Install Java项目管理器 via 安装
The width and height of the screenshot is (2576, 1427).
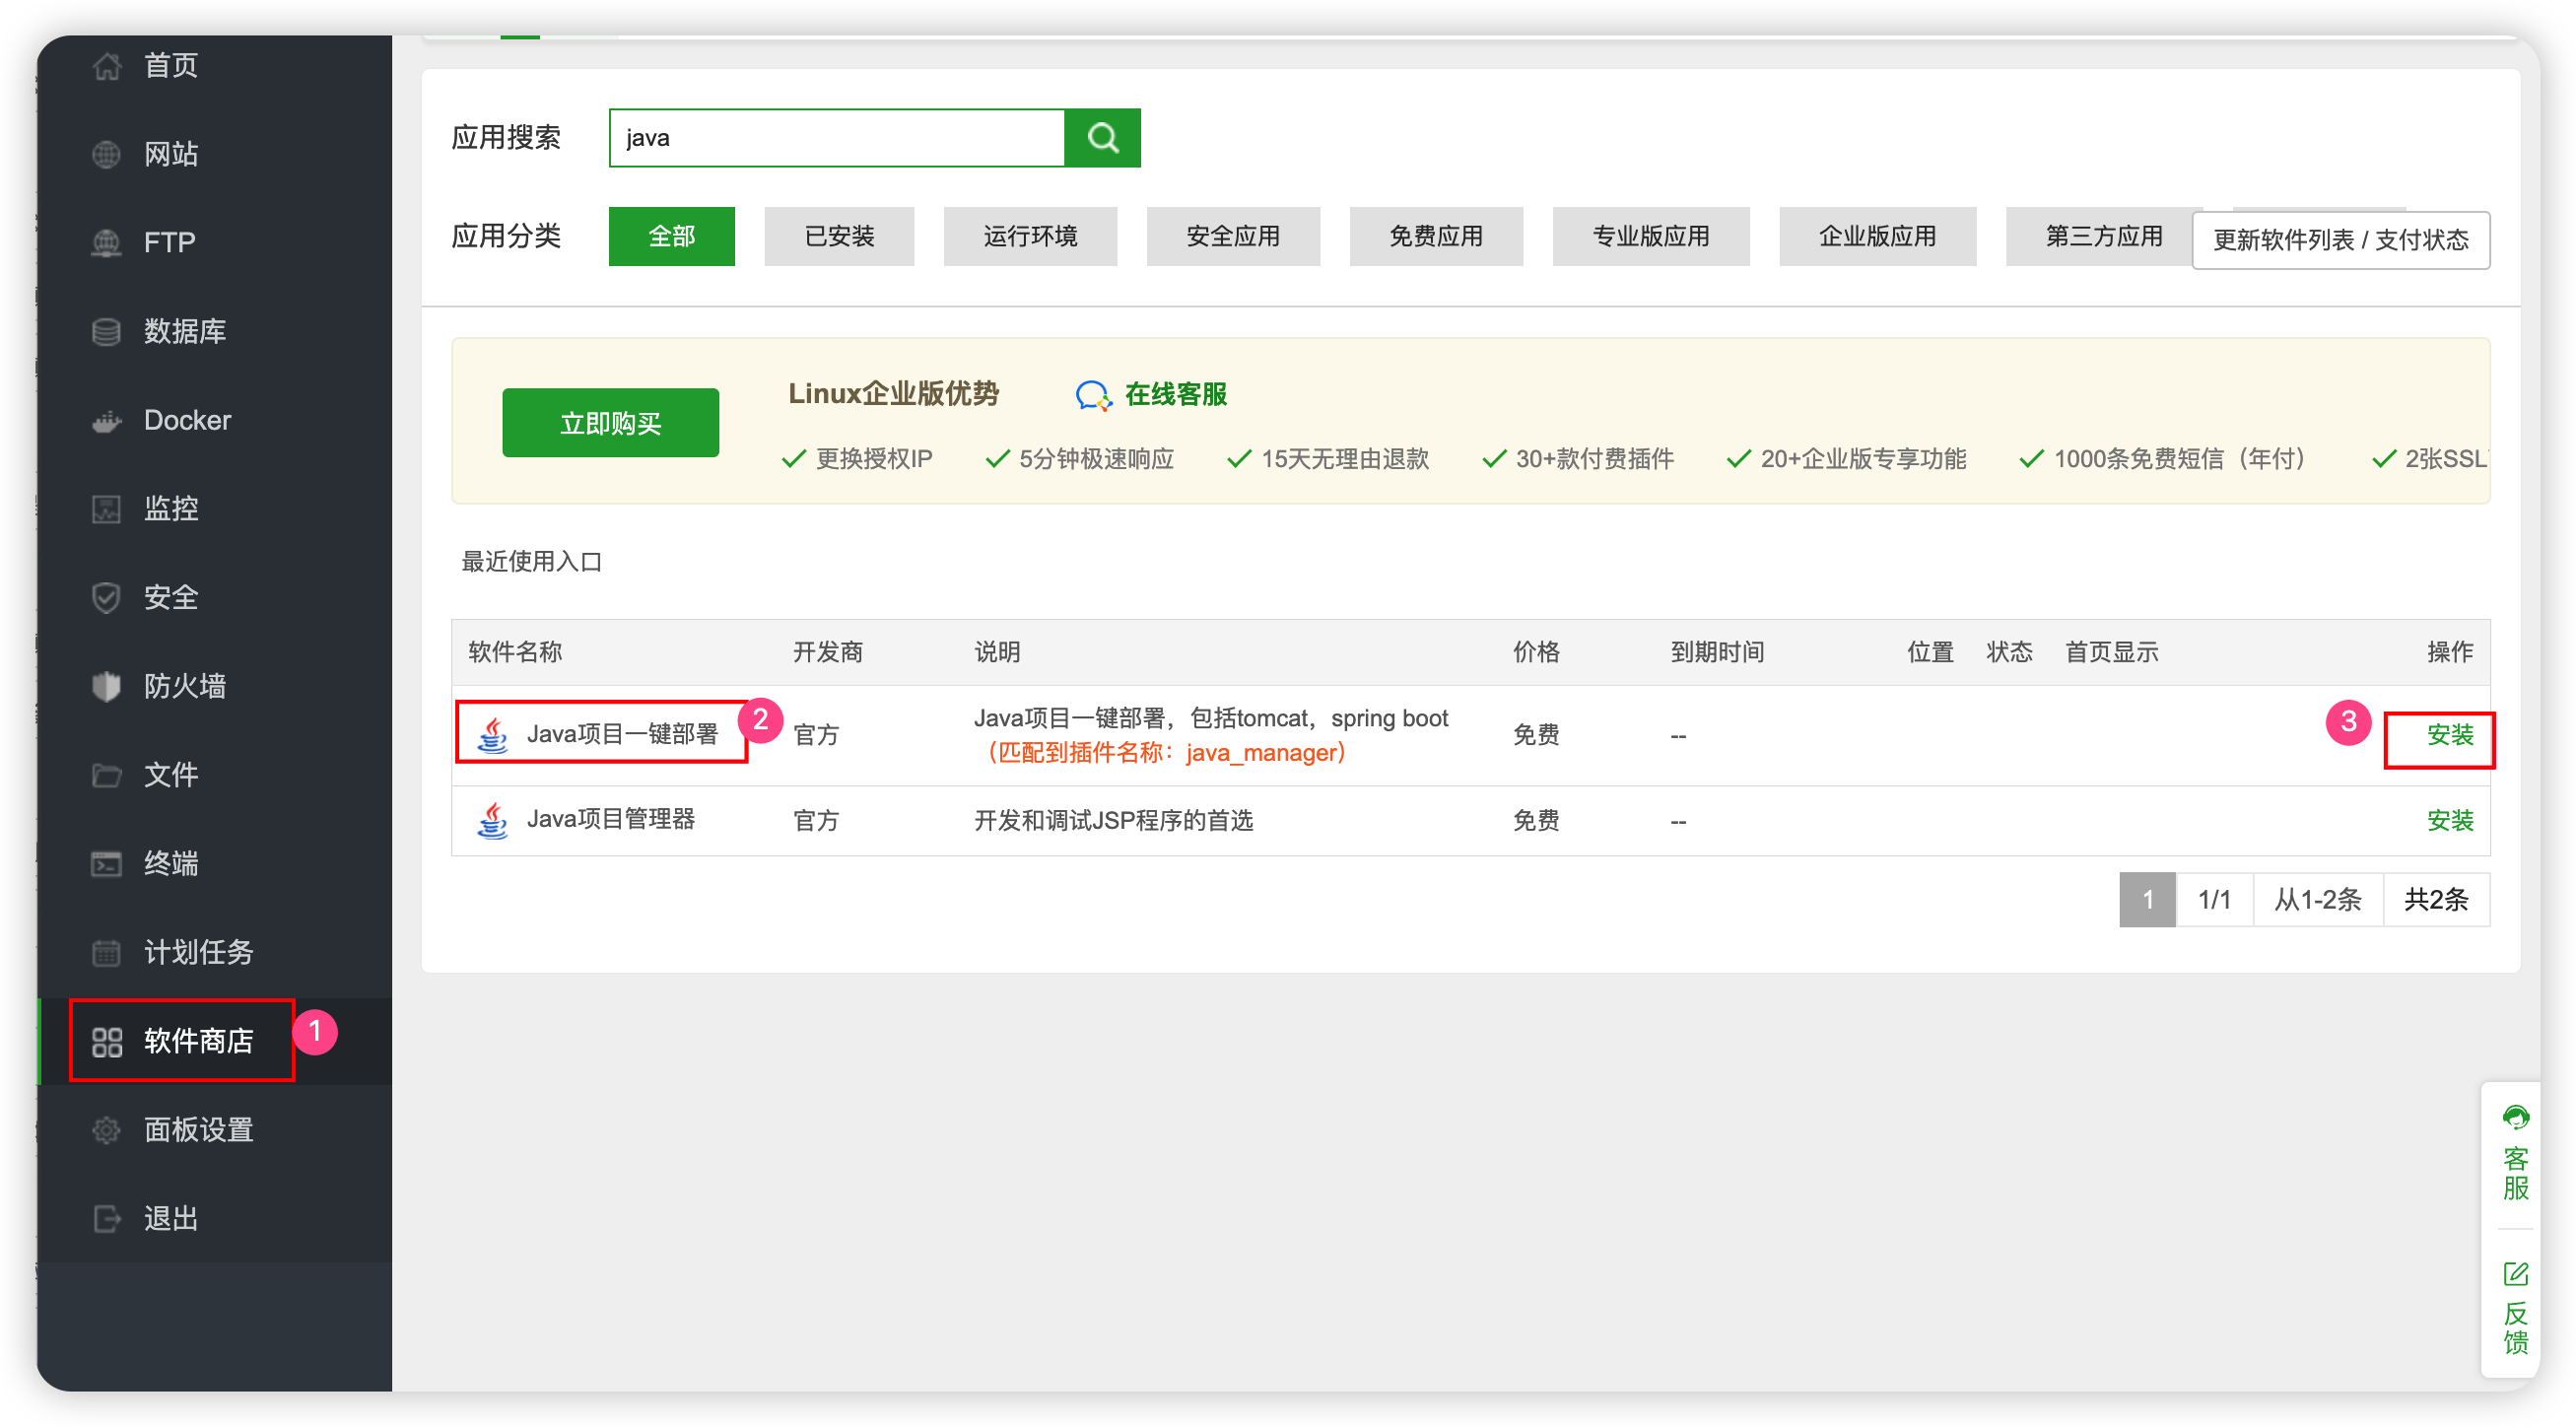2451,822
